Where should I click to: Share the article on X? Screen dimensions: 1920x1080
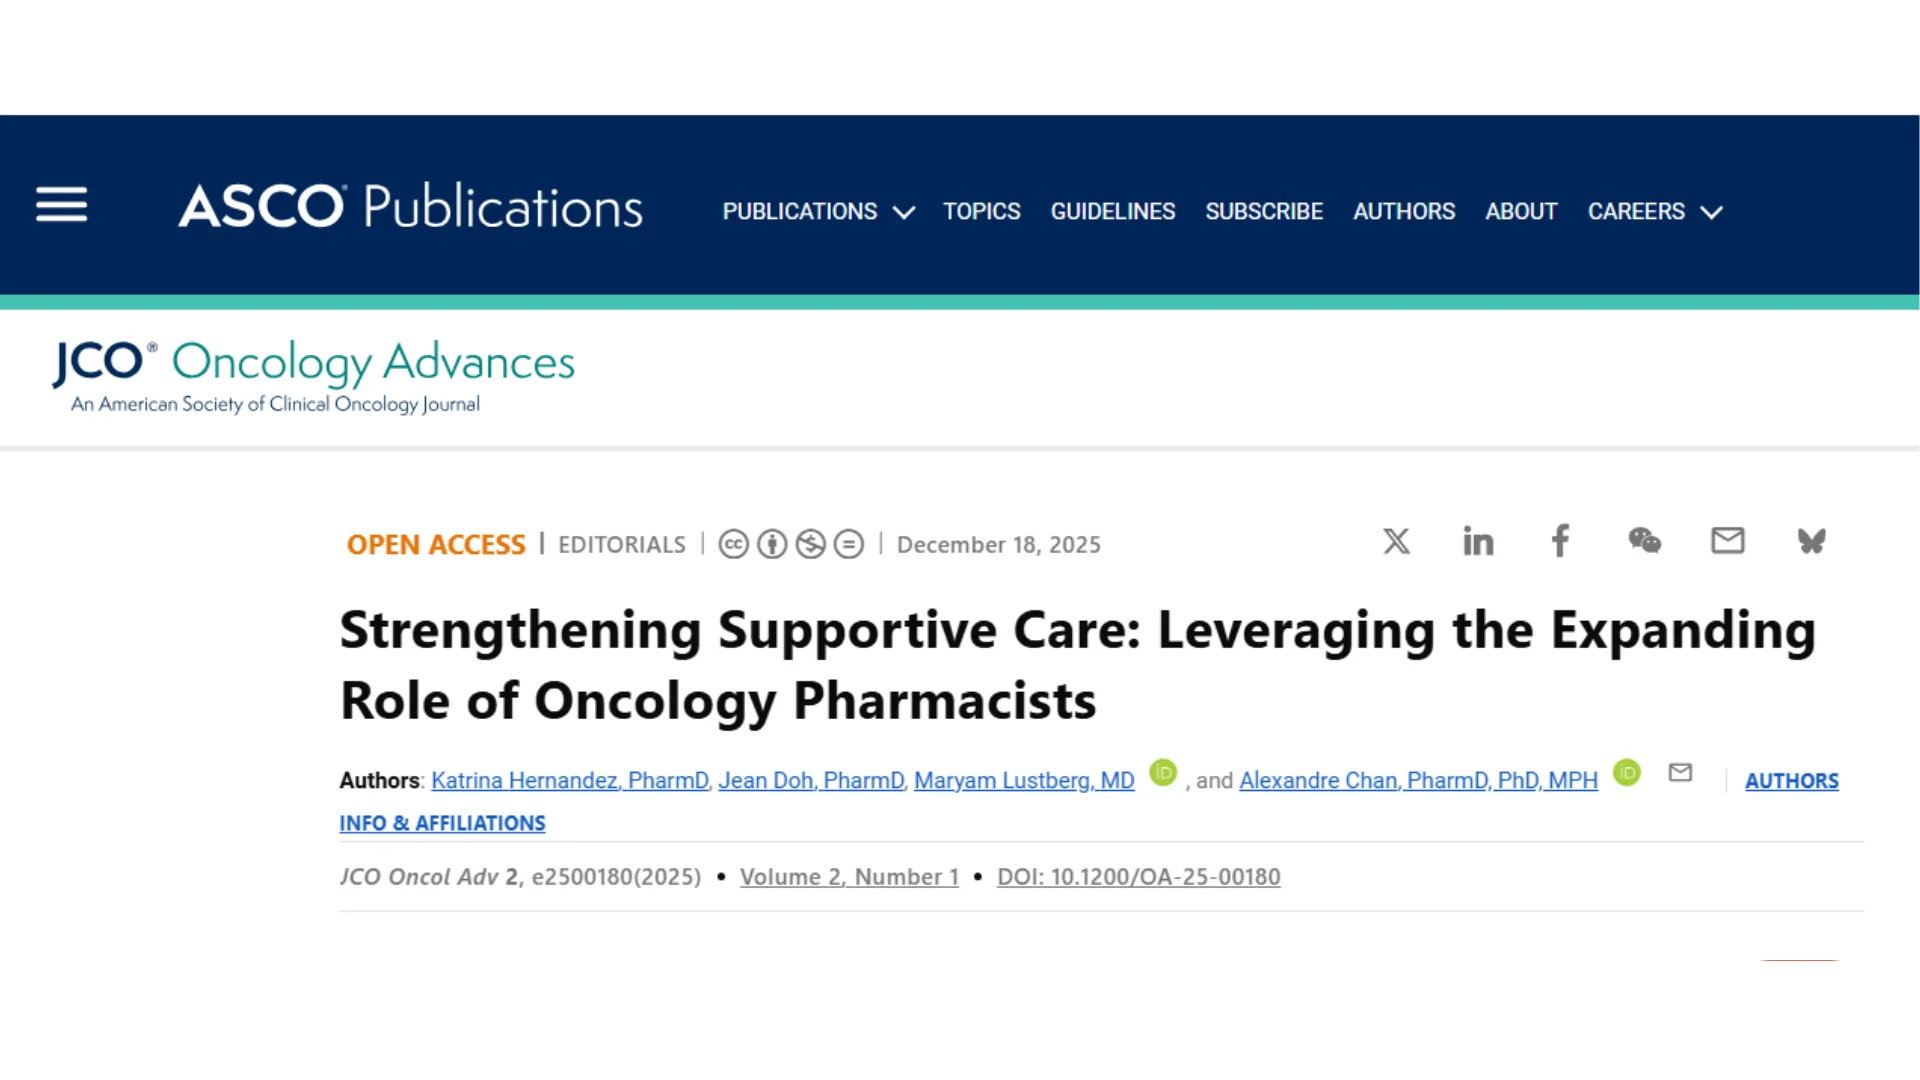point(1396,541)
